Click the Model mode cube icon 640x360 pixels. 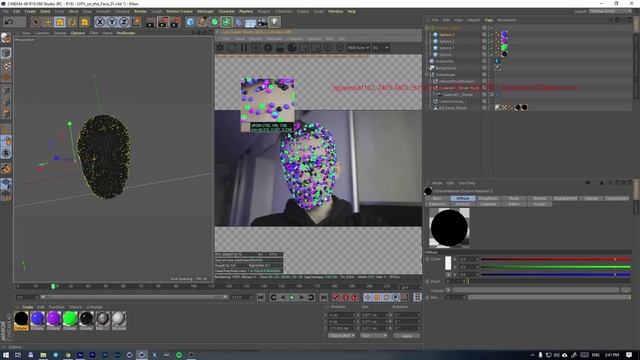(x=6, y=53)
